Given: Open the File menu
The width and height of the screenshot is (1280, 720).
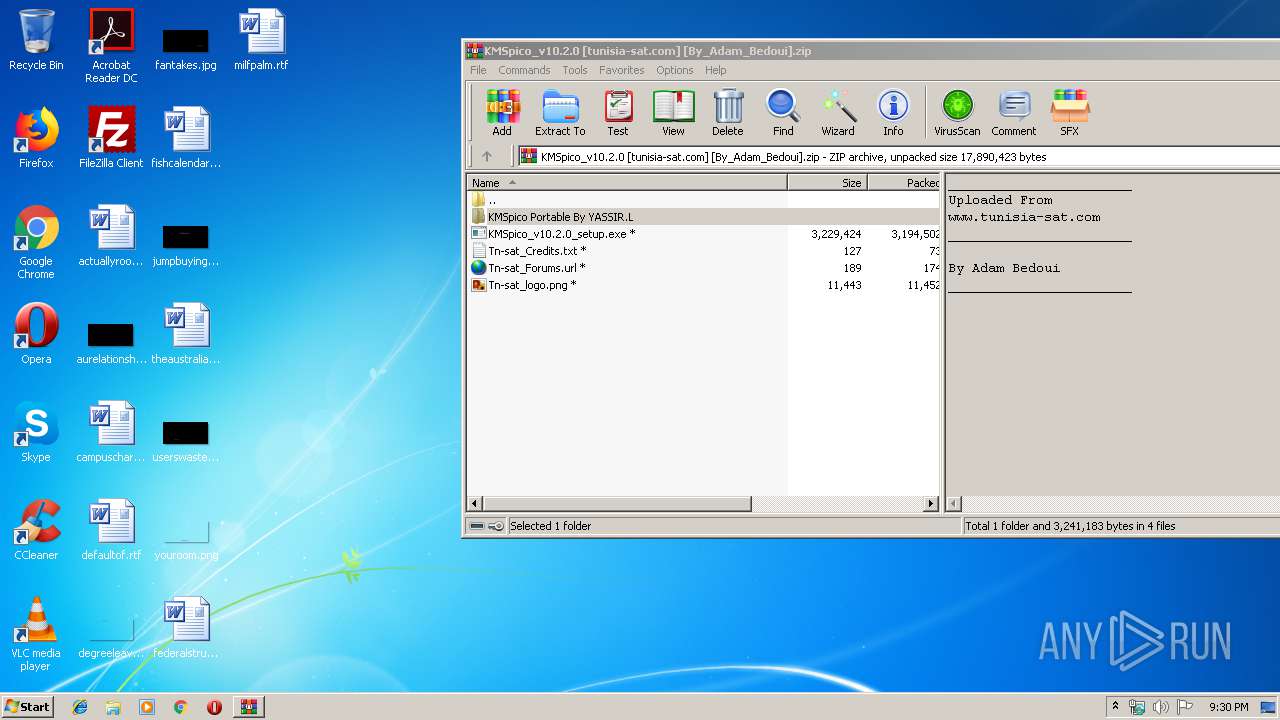Looking at the screenshot, I should pos(478,70).
